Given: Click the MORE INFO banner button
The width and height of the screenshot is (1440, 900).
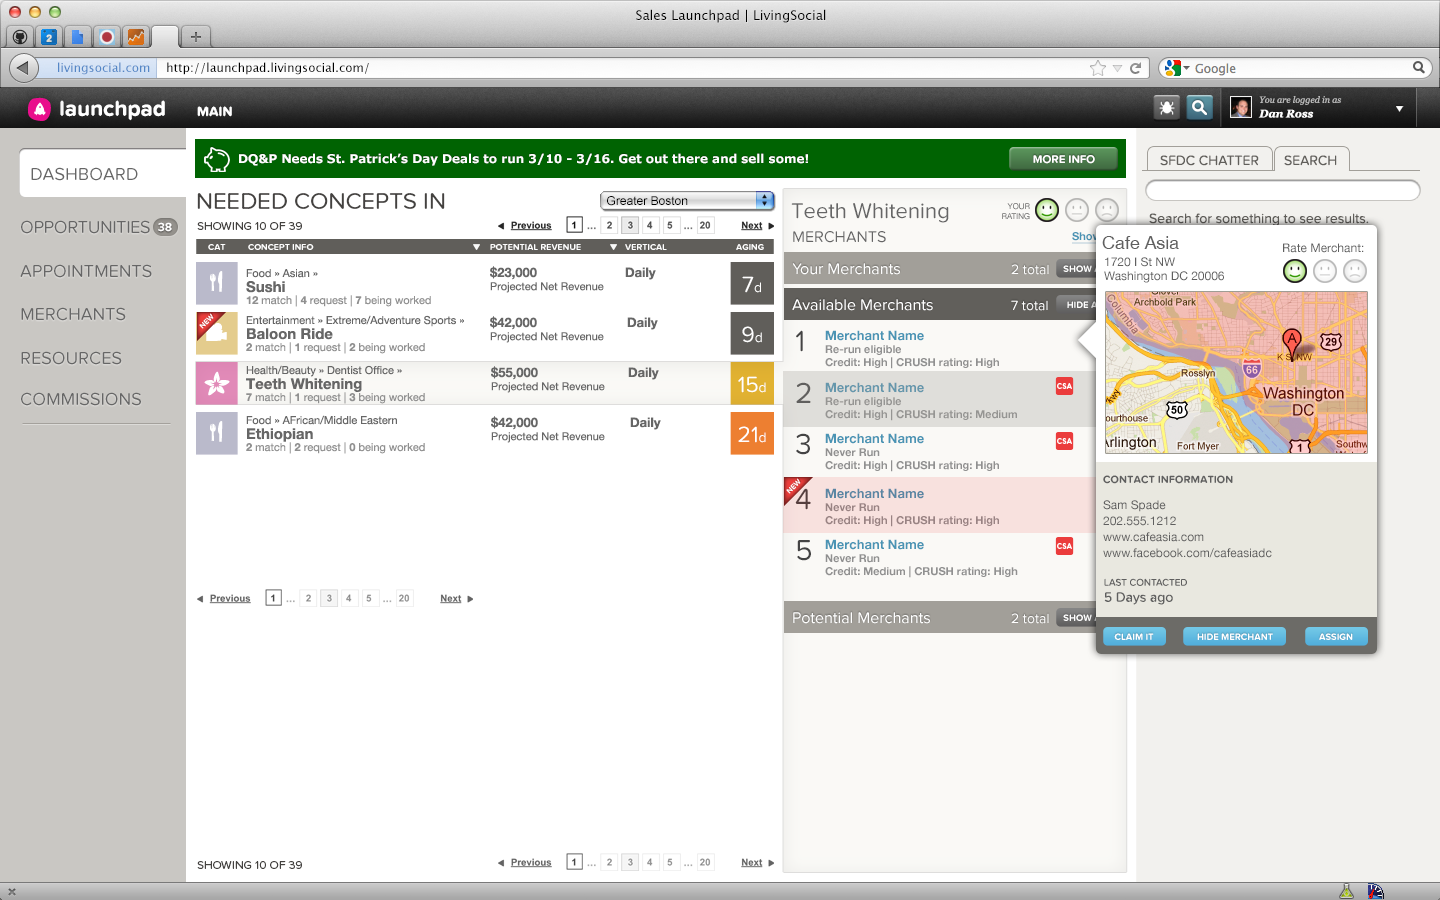Looking at the screenshot, I should tap(1063, 159).
